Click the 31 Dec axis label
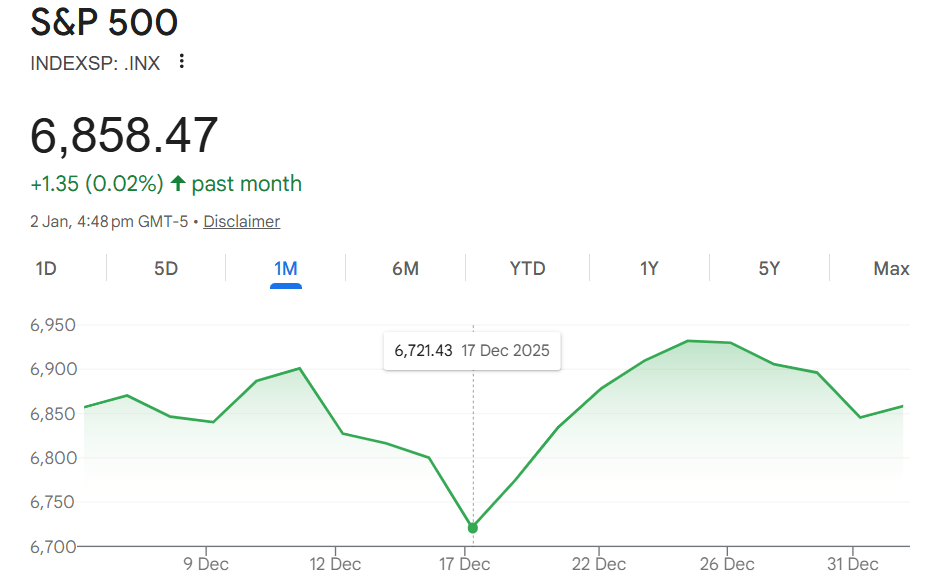925x587 pixels. pyautogui.click(x=852, y=564)
